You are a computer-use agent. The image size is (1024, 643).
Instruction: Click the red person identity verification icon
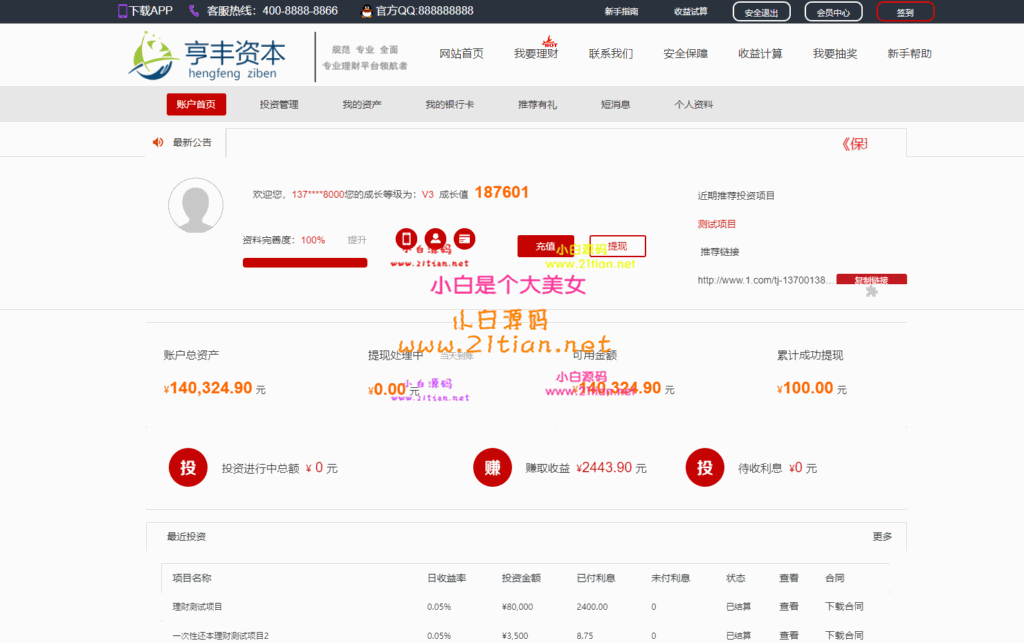click(436, 239)
